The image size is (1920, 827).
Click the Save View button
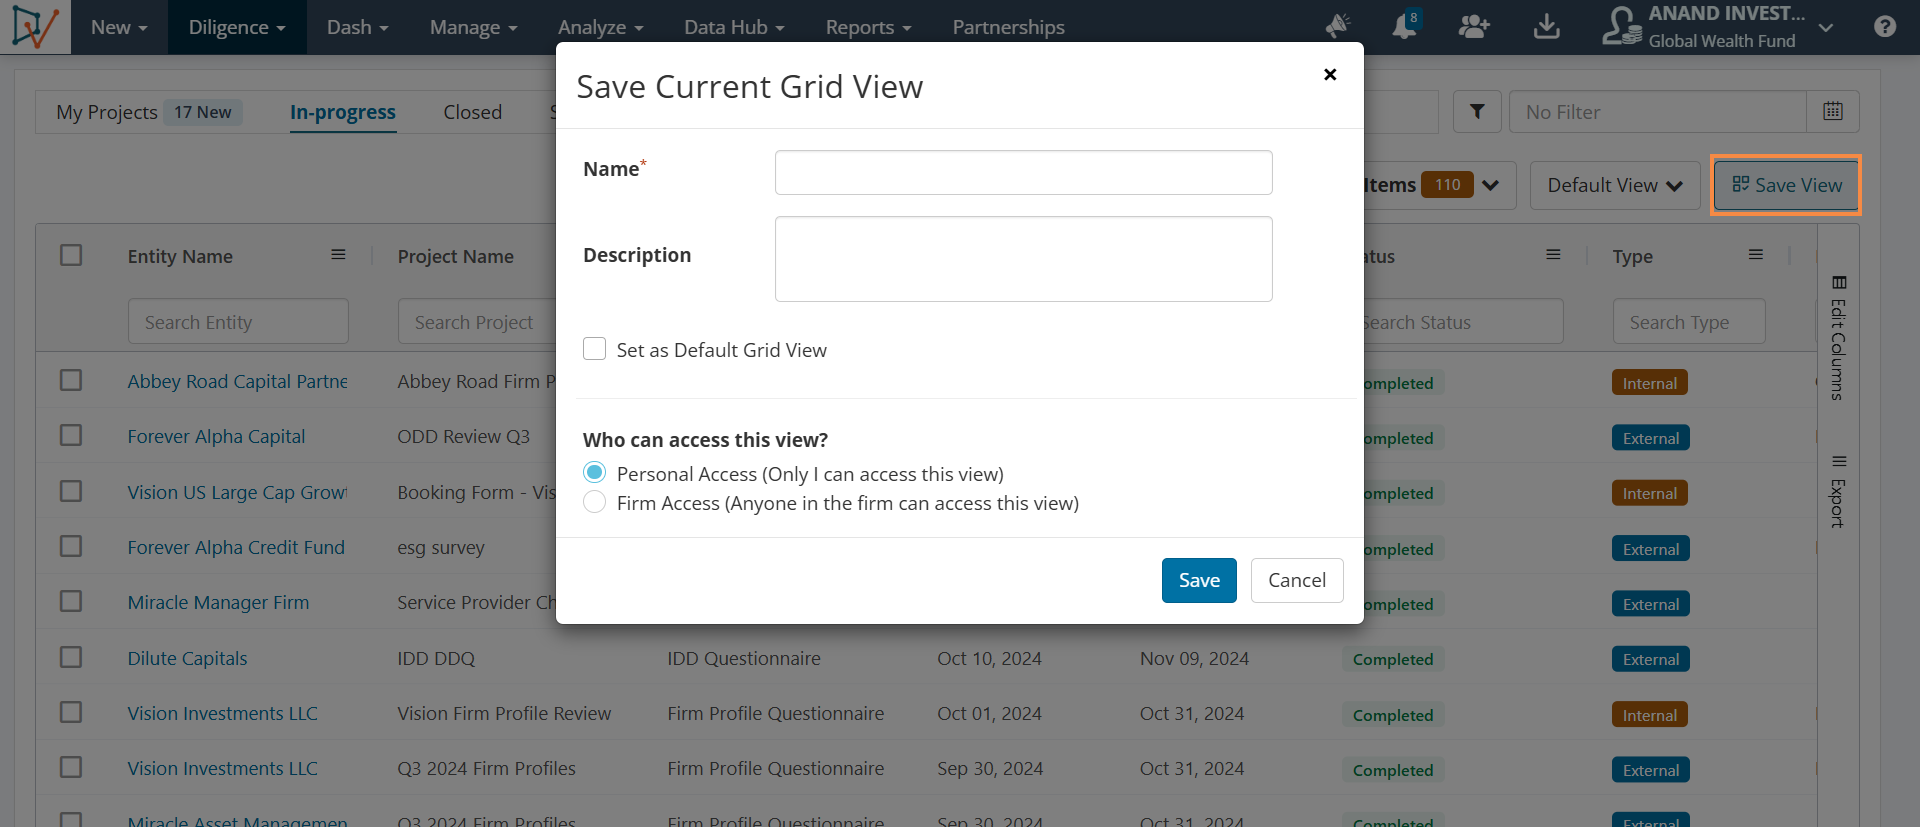click(x=1786, y=185)
